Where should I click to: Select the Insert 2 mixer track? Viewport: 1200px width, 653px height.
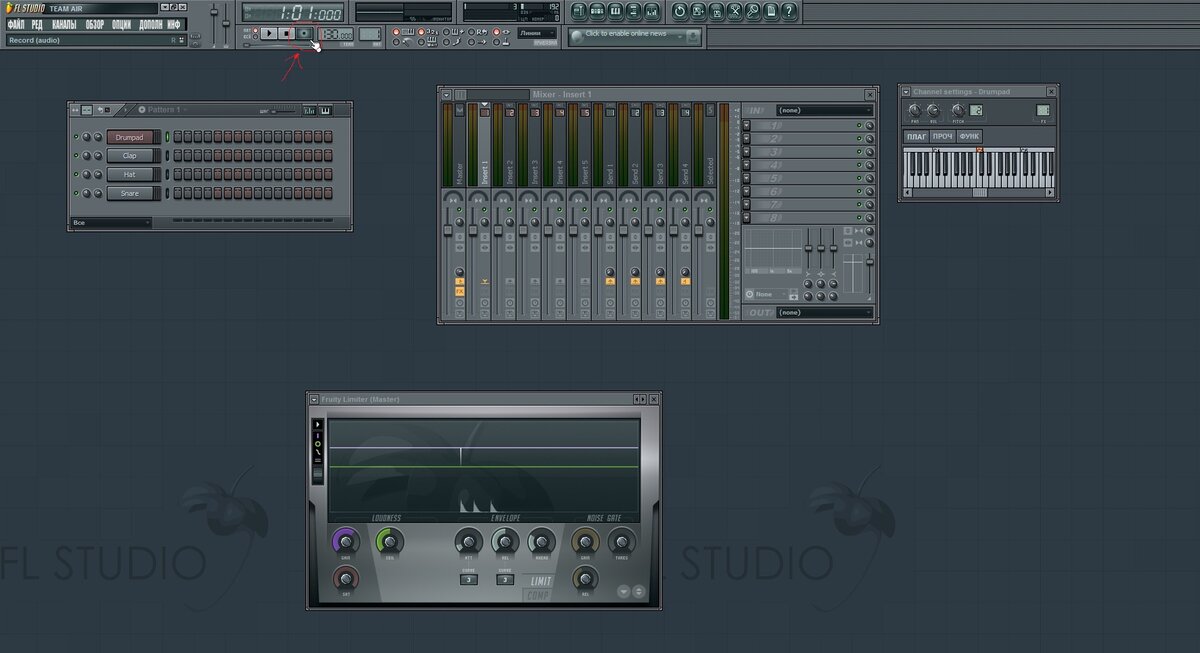pos(509,145)
